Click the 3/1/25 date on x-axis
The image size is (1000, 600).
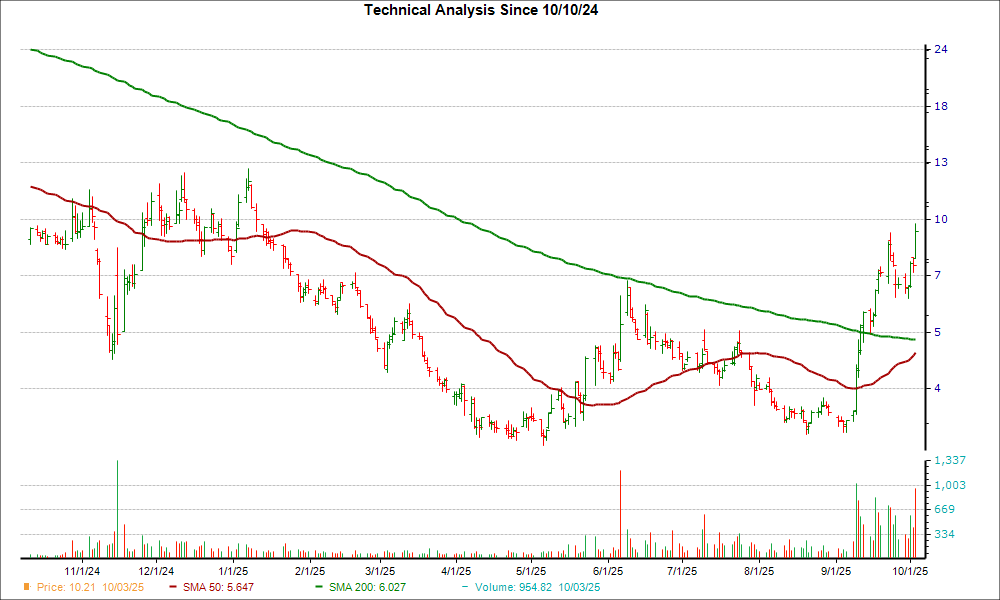[x=381, y=571]
